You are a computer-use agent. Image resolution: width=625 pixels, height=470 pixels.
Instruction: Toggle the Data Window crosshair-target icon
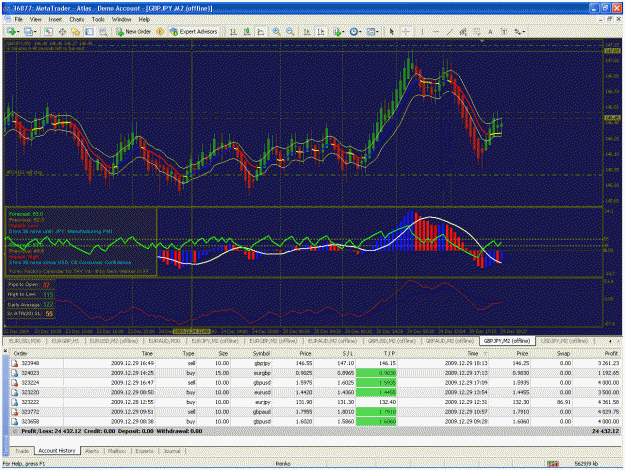(62, 31)
